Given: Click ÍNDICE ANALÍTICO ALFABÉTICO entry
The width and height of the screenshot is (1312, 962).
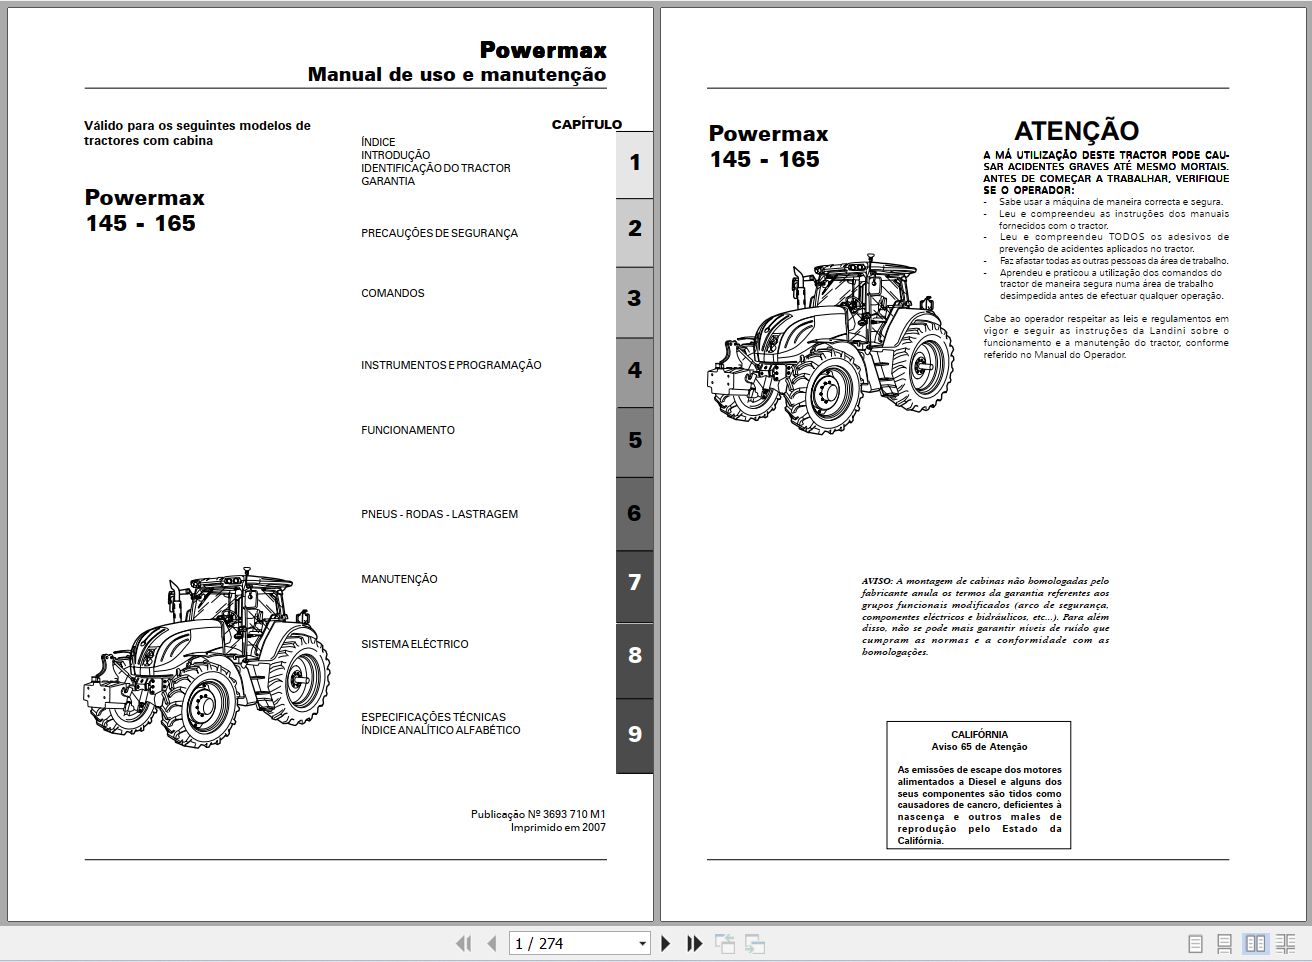Looking at the screenshot, I should coord(441,730).
